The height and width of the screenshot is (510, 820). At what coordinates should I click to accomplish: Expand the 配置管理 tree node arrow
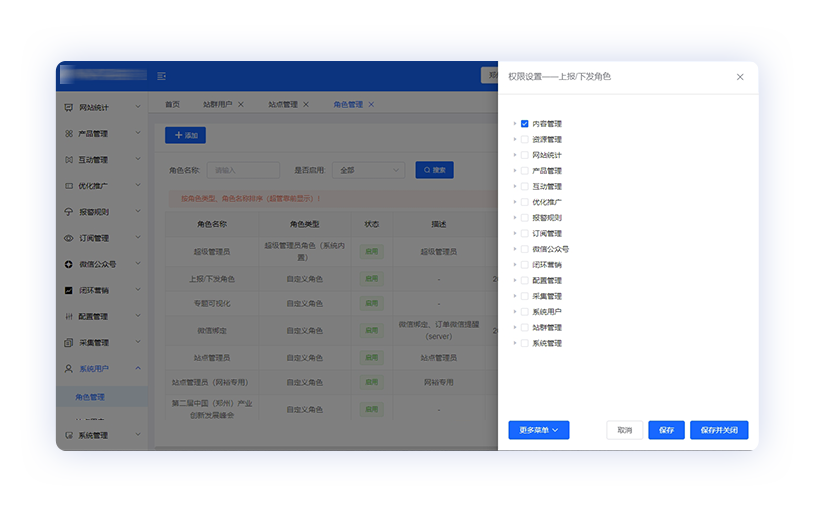coord(515,280)
